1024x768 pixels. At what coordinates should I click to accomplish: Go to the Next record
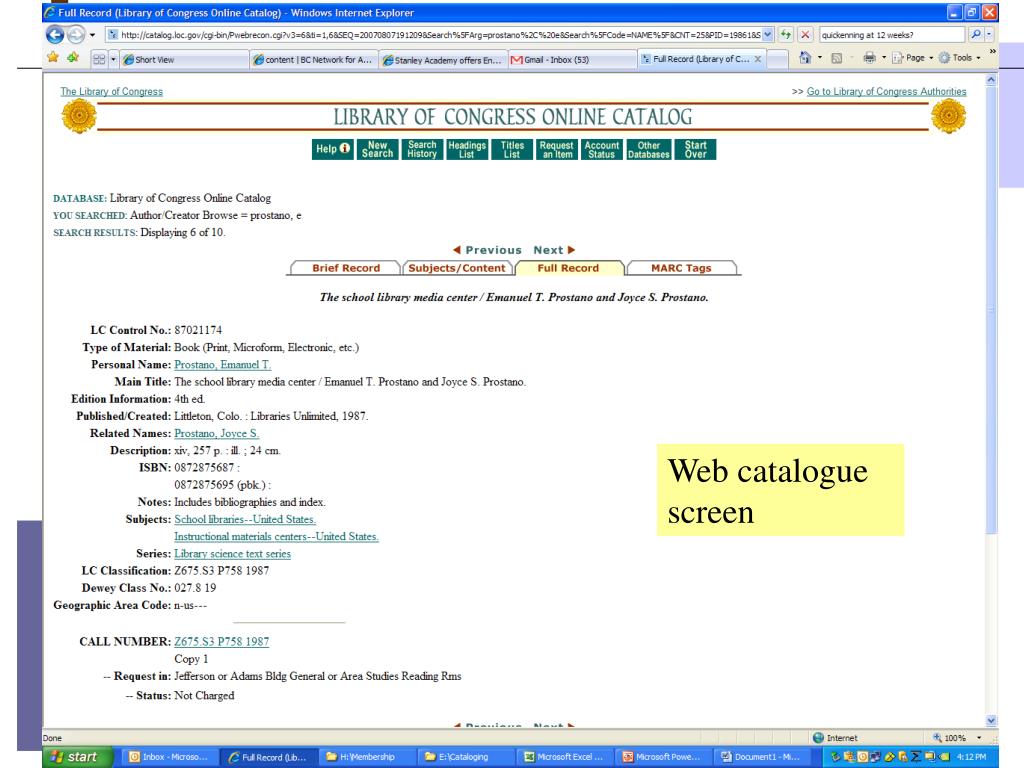554,250
